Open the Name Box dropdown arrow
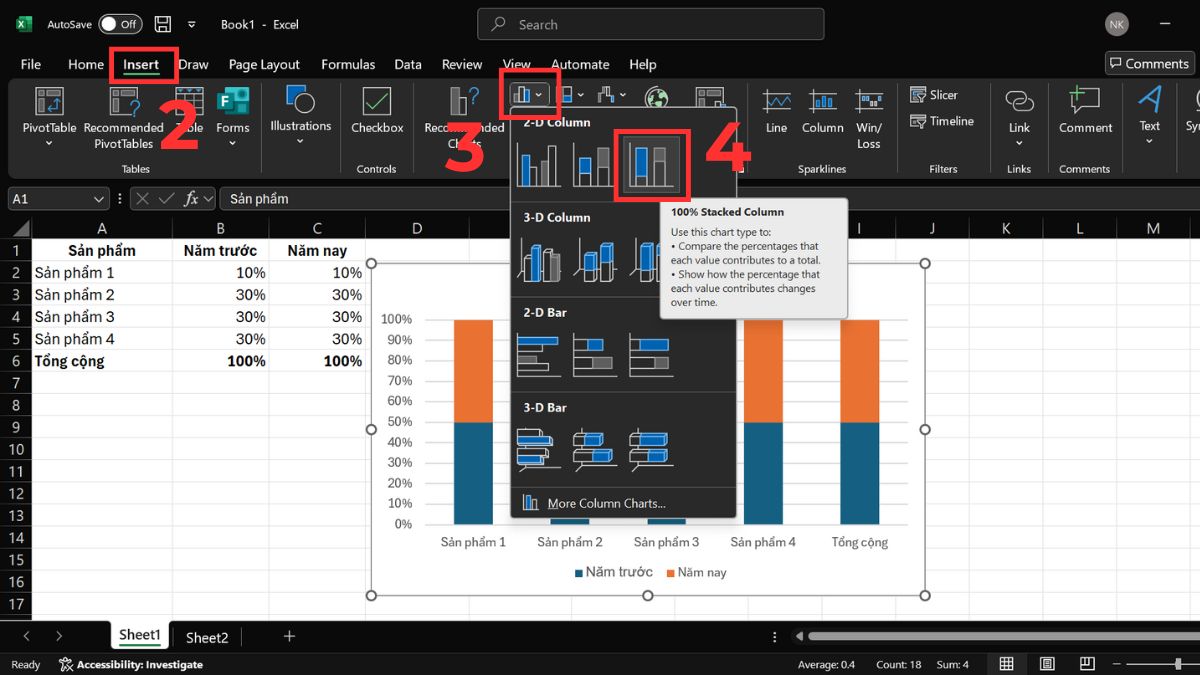The width and height of the screenshot is (1200, 675). pos(98,199)
